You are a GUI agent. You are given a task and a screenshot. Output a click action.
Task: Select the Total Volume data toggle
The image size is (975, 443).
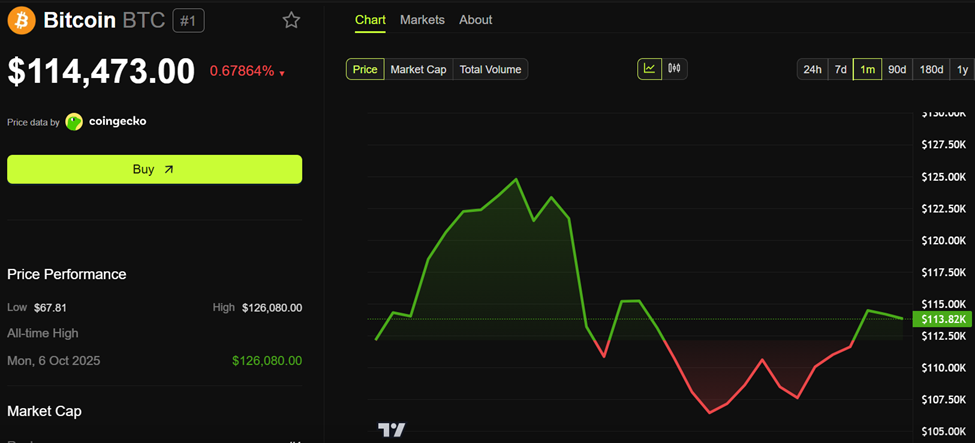coord(490,69)
